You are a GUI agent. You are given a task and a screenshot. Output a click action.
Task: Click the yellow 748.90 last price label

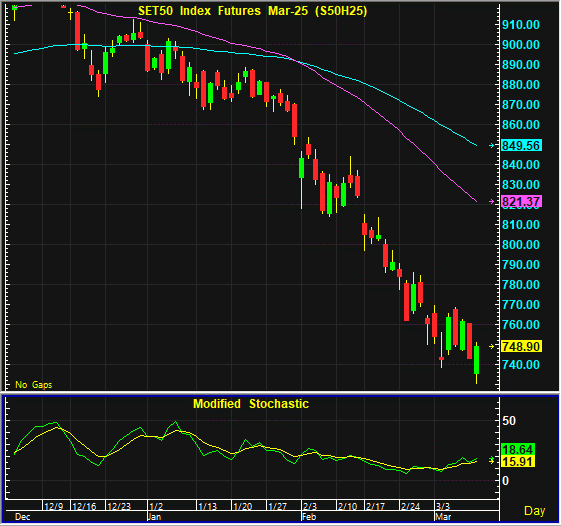[x=521, y=346]
